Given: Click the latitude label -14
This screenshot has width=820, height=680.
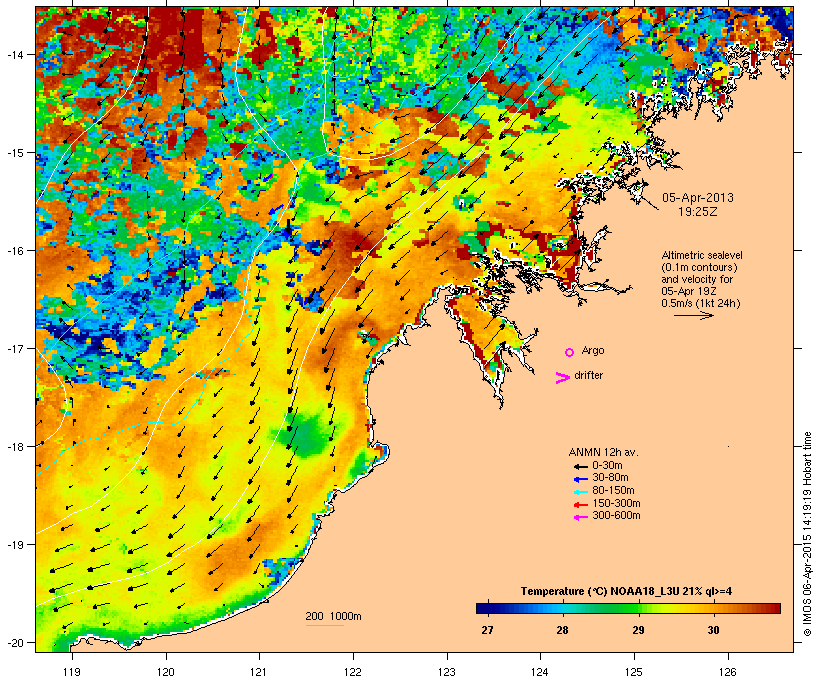Looking at the screenshot, I should click(14, 55).
